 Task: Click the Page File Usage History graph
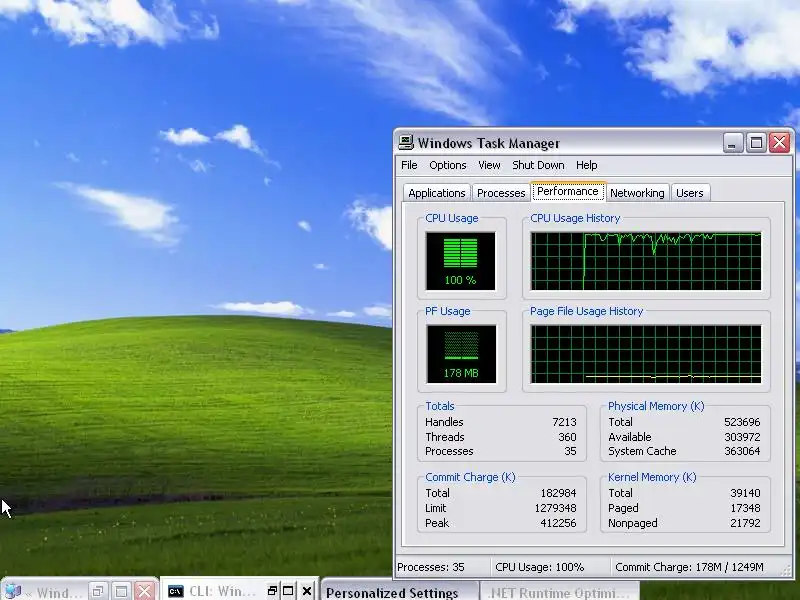(x=646, y=354)
